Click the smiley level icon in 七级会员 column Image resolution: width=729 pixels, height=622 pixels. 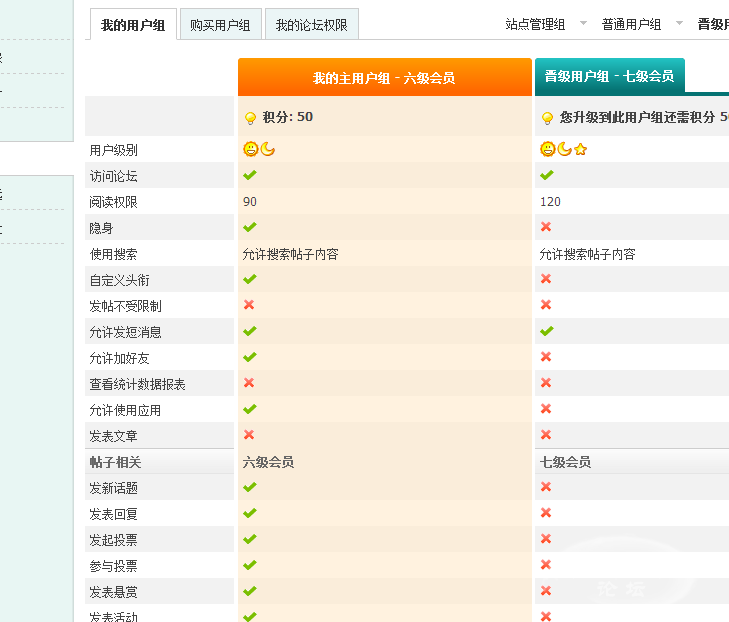548,149
